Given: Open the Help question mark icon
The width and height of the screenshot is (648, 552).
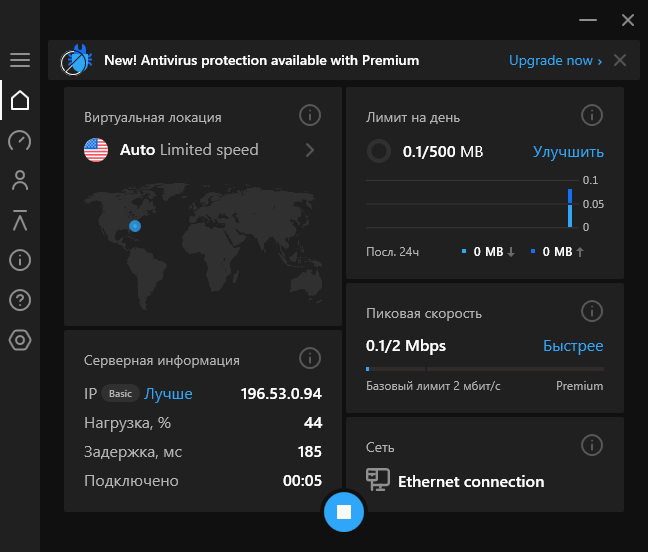Looking at the screenshot, I should pos(20,300).
